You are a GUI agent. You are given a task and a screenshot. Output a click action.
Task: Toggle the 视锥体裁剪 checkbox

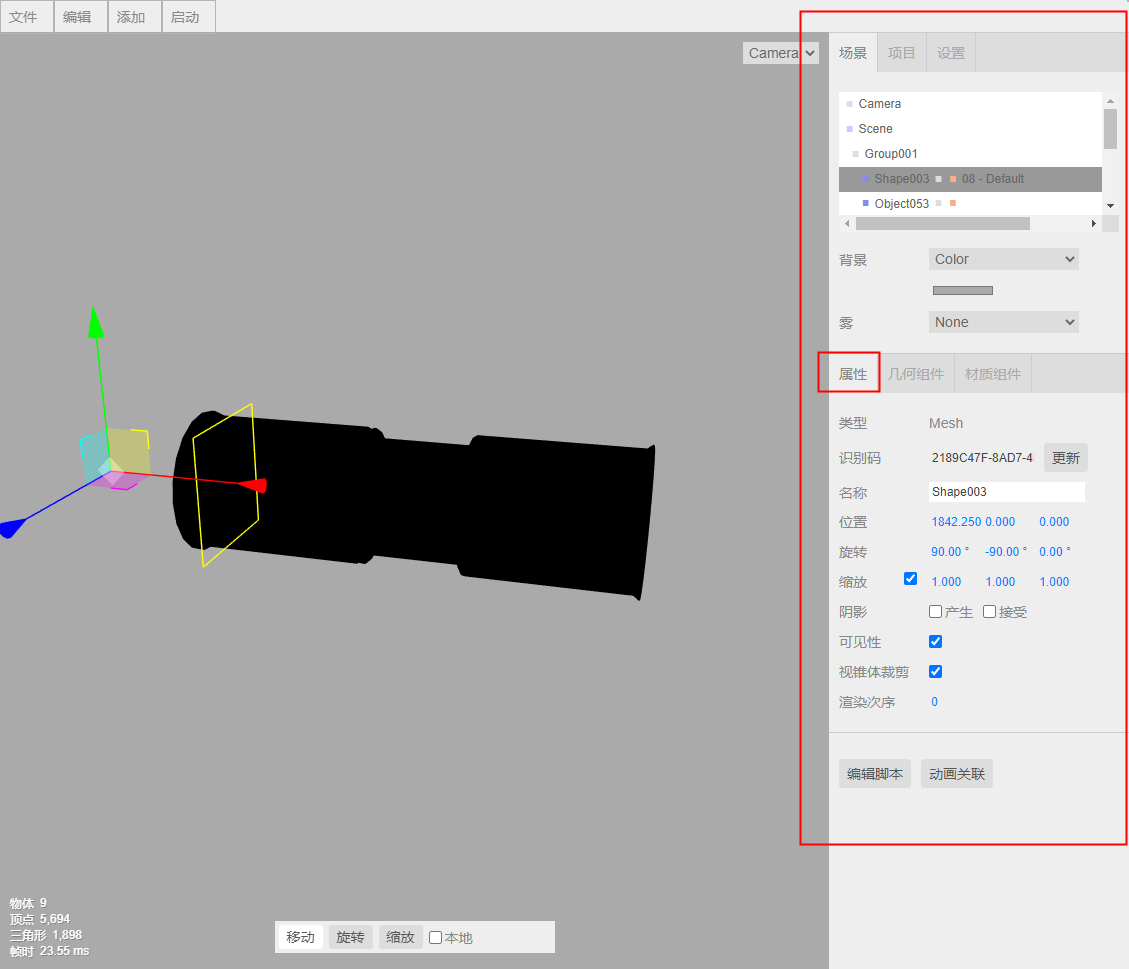click(x=935, y=672)
